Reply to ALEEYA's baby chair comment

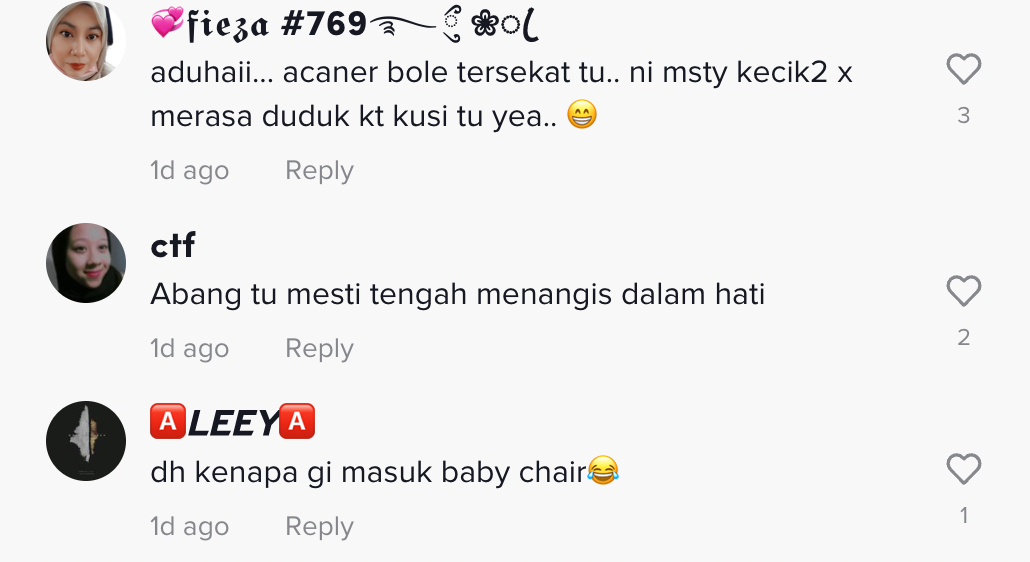(319, 527)
